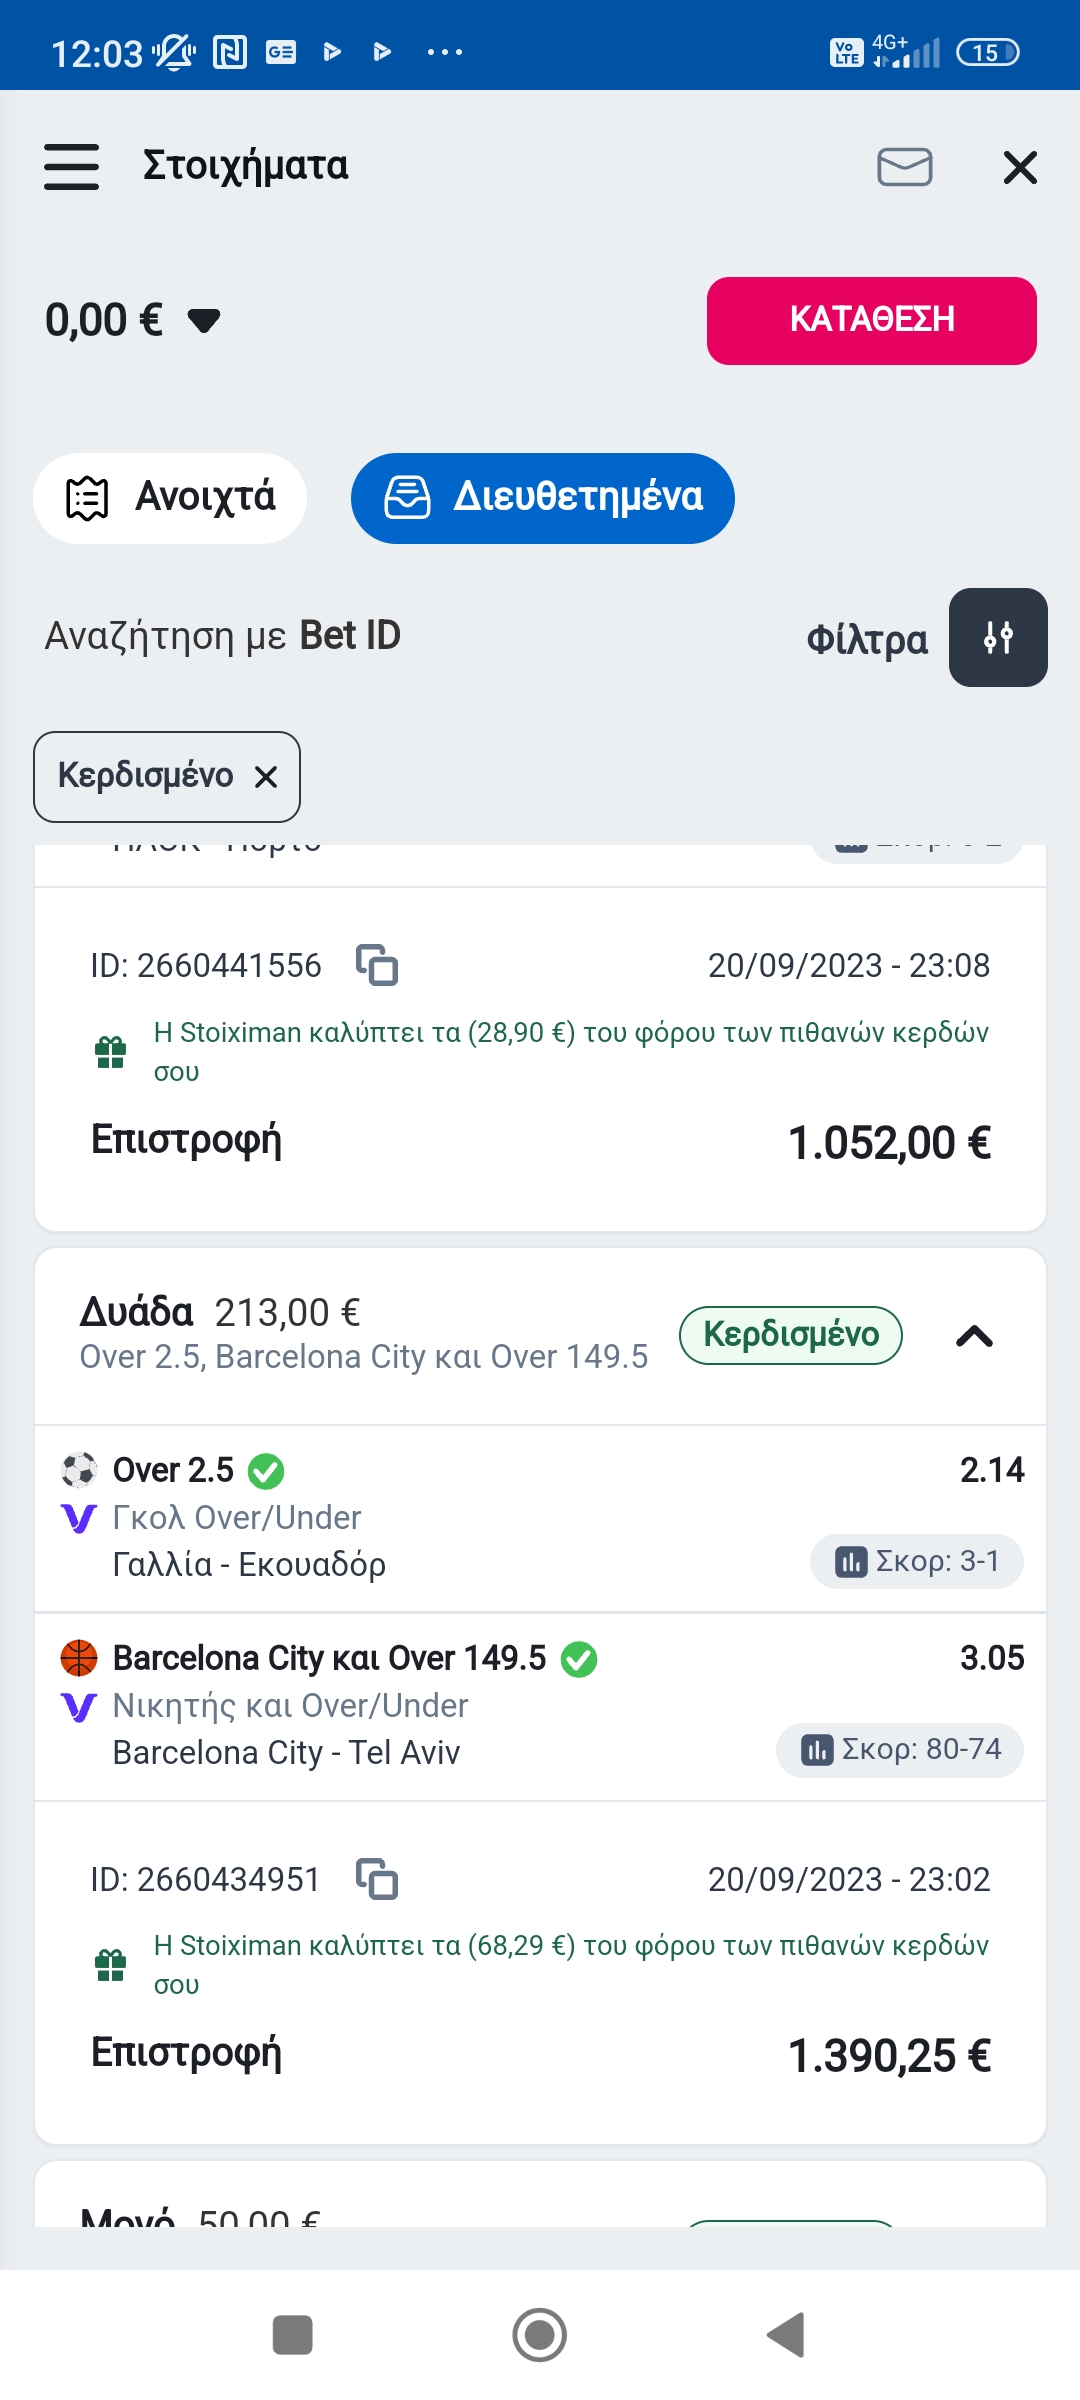Close the Στοιχήματα screen
The height and width of the screenshot is (2400, 1080).
[1019, 167]
